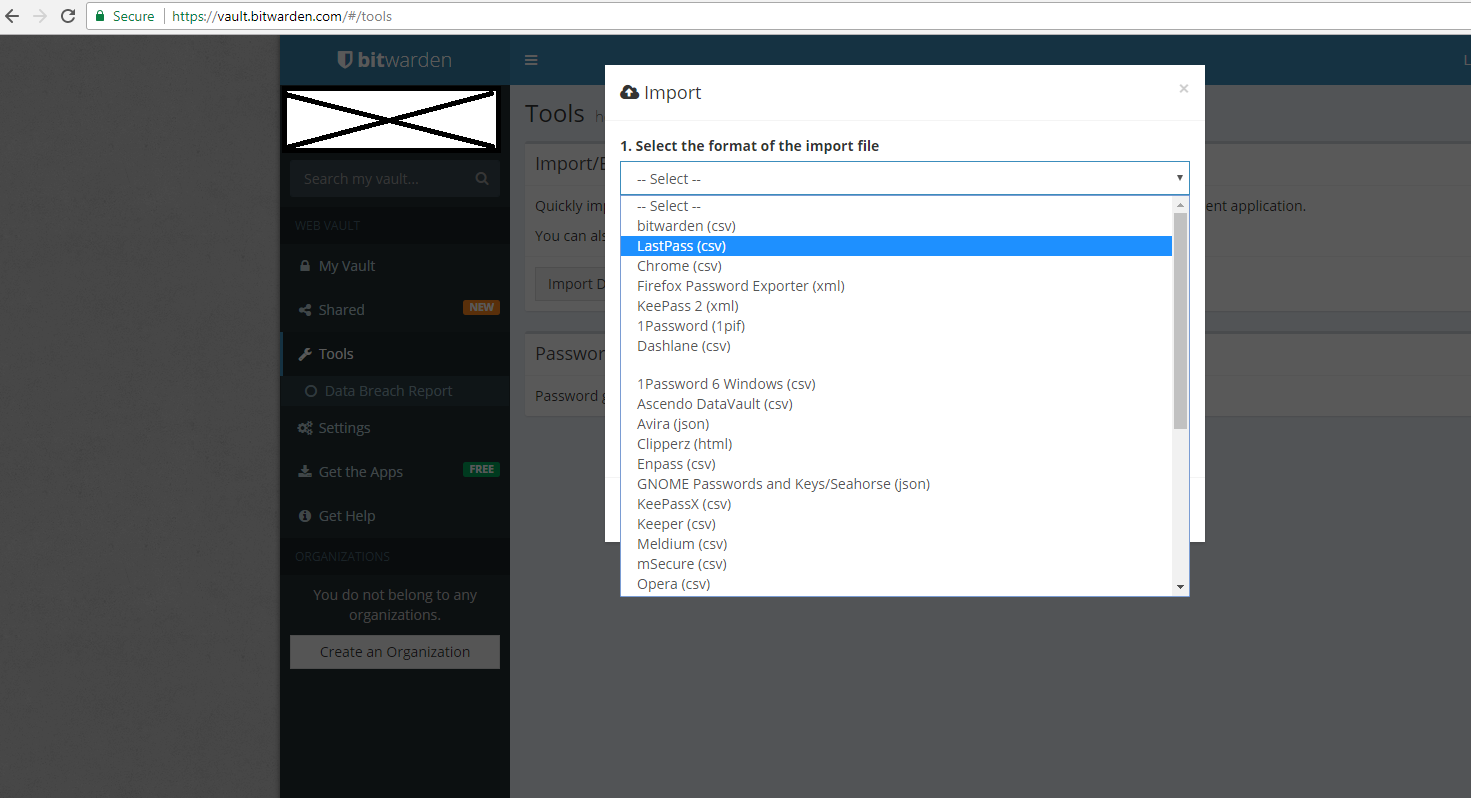
Task: Click the search magnifier icon in vault search
Action: [482, 179]
